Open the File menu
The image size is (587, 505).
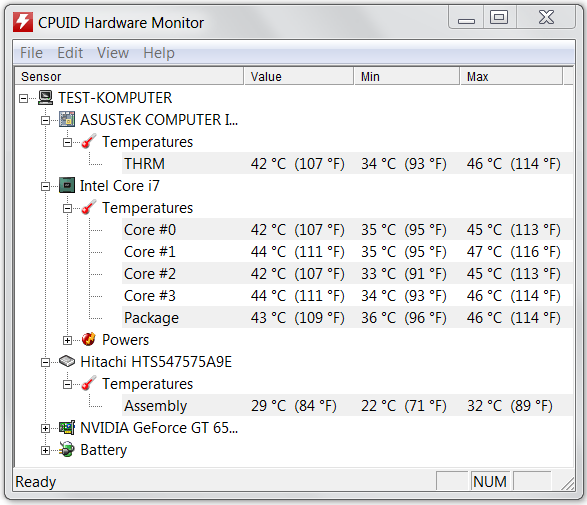pyautogui.click(x=31, y=53)
